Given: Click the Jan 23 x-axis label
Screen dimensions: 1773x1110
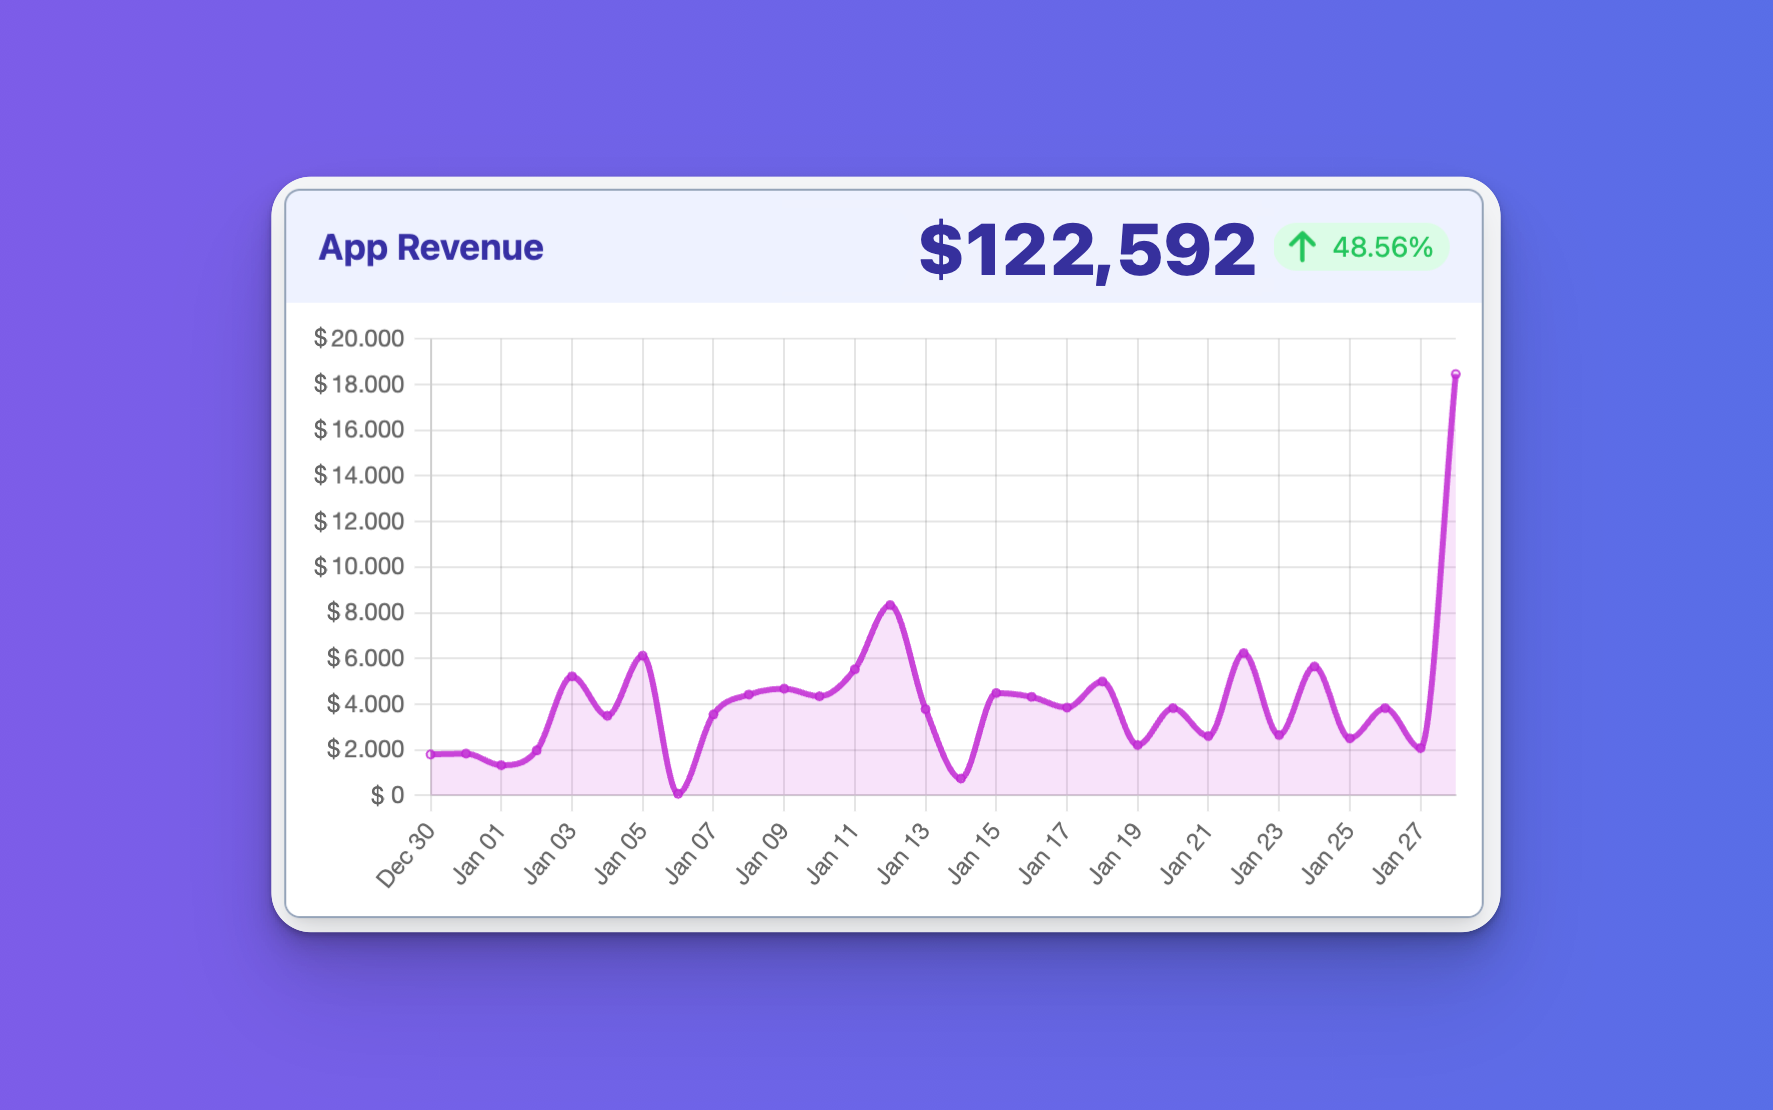Looking at the screenshot, I should 1256,854.
